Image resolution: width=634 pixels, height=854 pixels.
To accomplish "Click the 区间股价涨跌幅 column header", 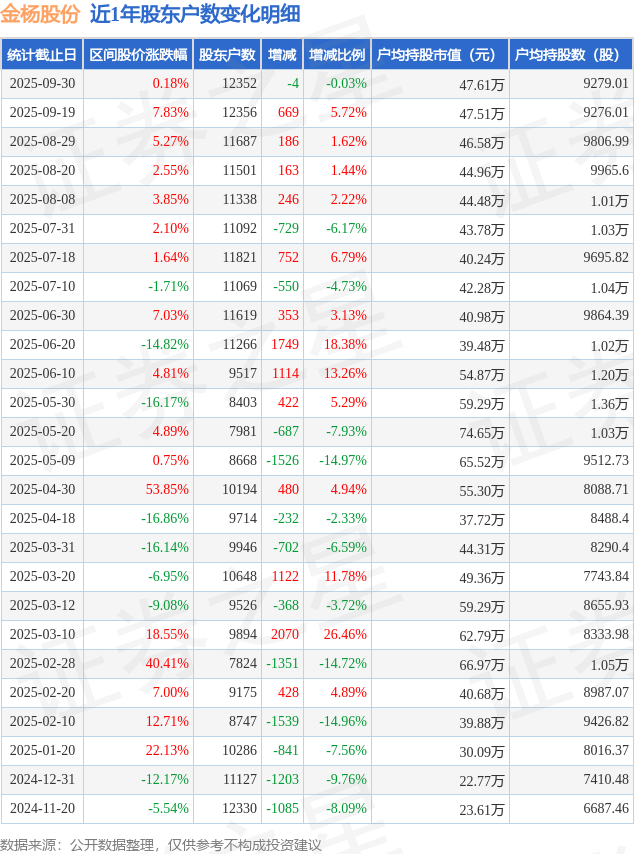I will (138, 55).
